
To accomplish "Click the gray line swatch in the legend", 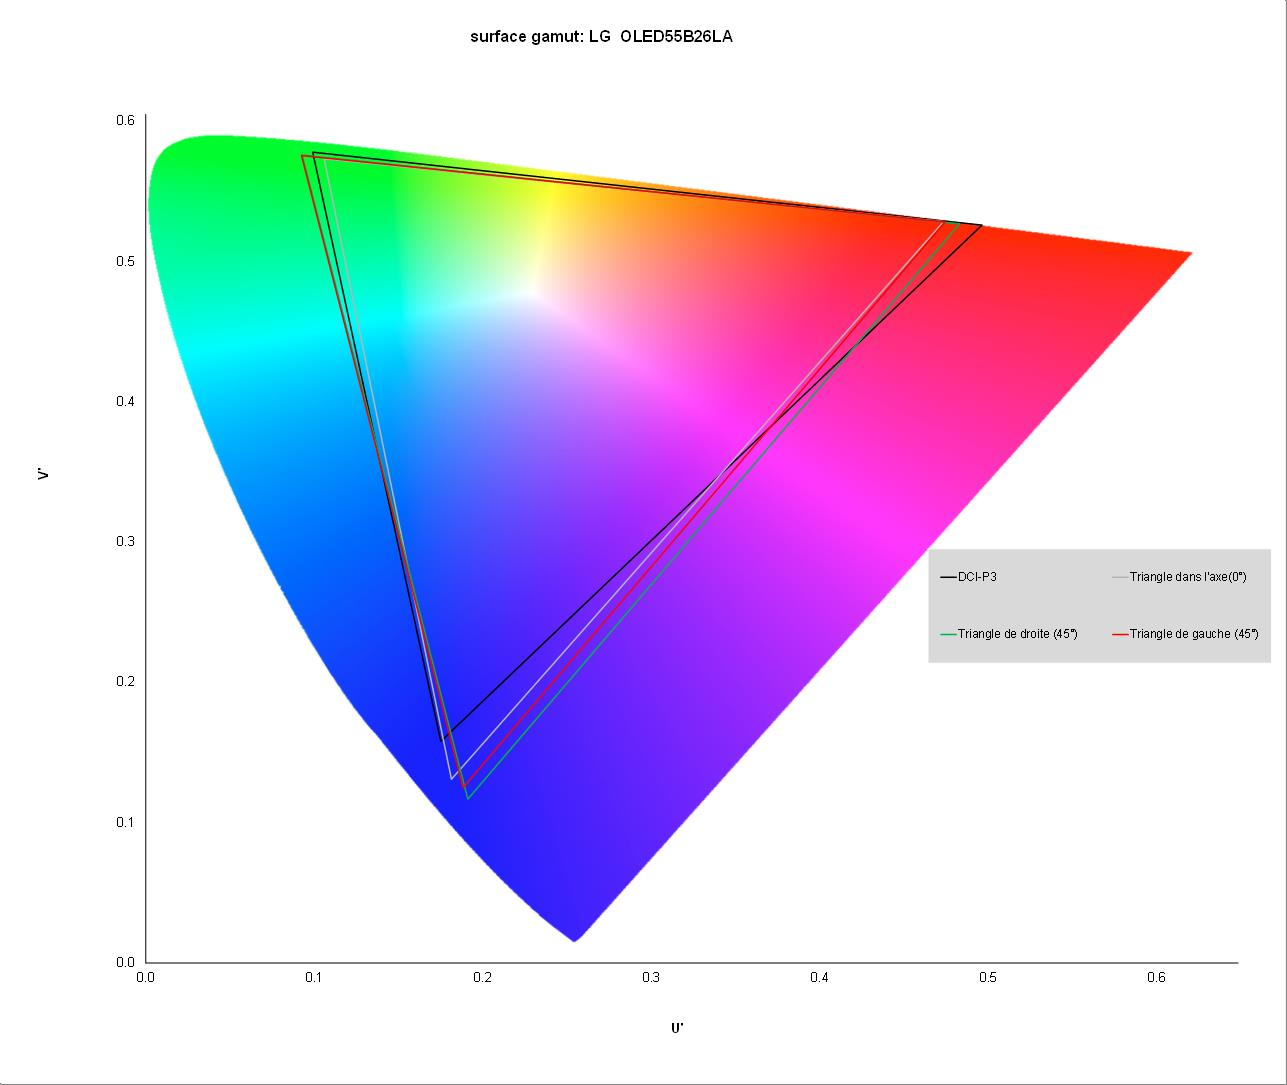I will 1120,577.
